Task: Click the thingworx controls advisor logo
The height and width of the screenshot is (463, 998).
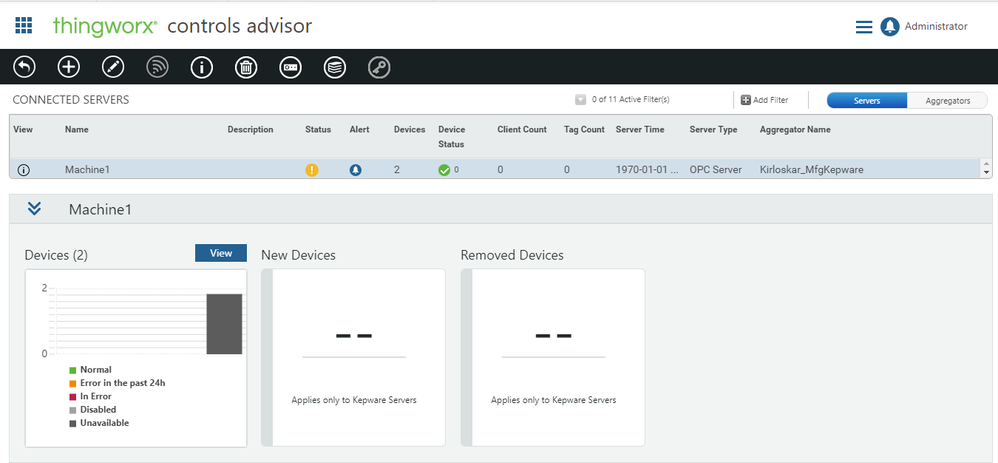Action: point(183,26)
